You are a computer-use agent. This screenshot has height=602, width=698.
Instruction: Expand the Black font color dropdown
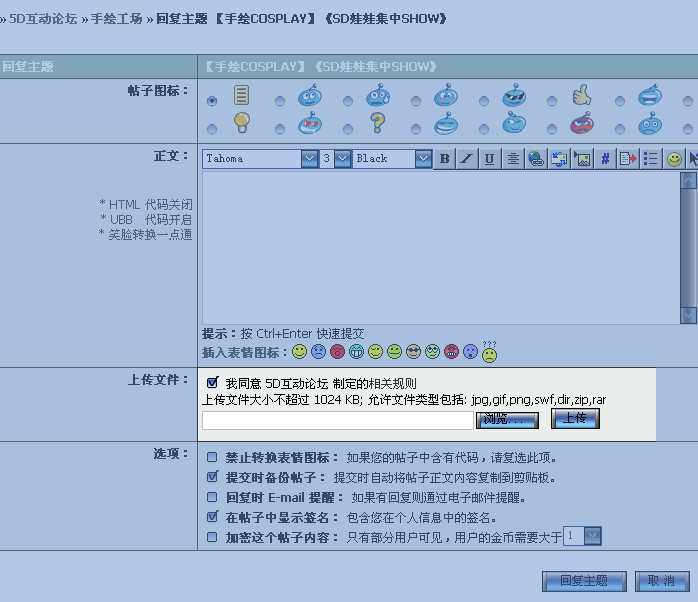[x=423, y=159]
